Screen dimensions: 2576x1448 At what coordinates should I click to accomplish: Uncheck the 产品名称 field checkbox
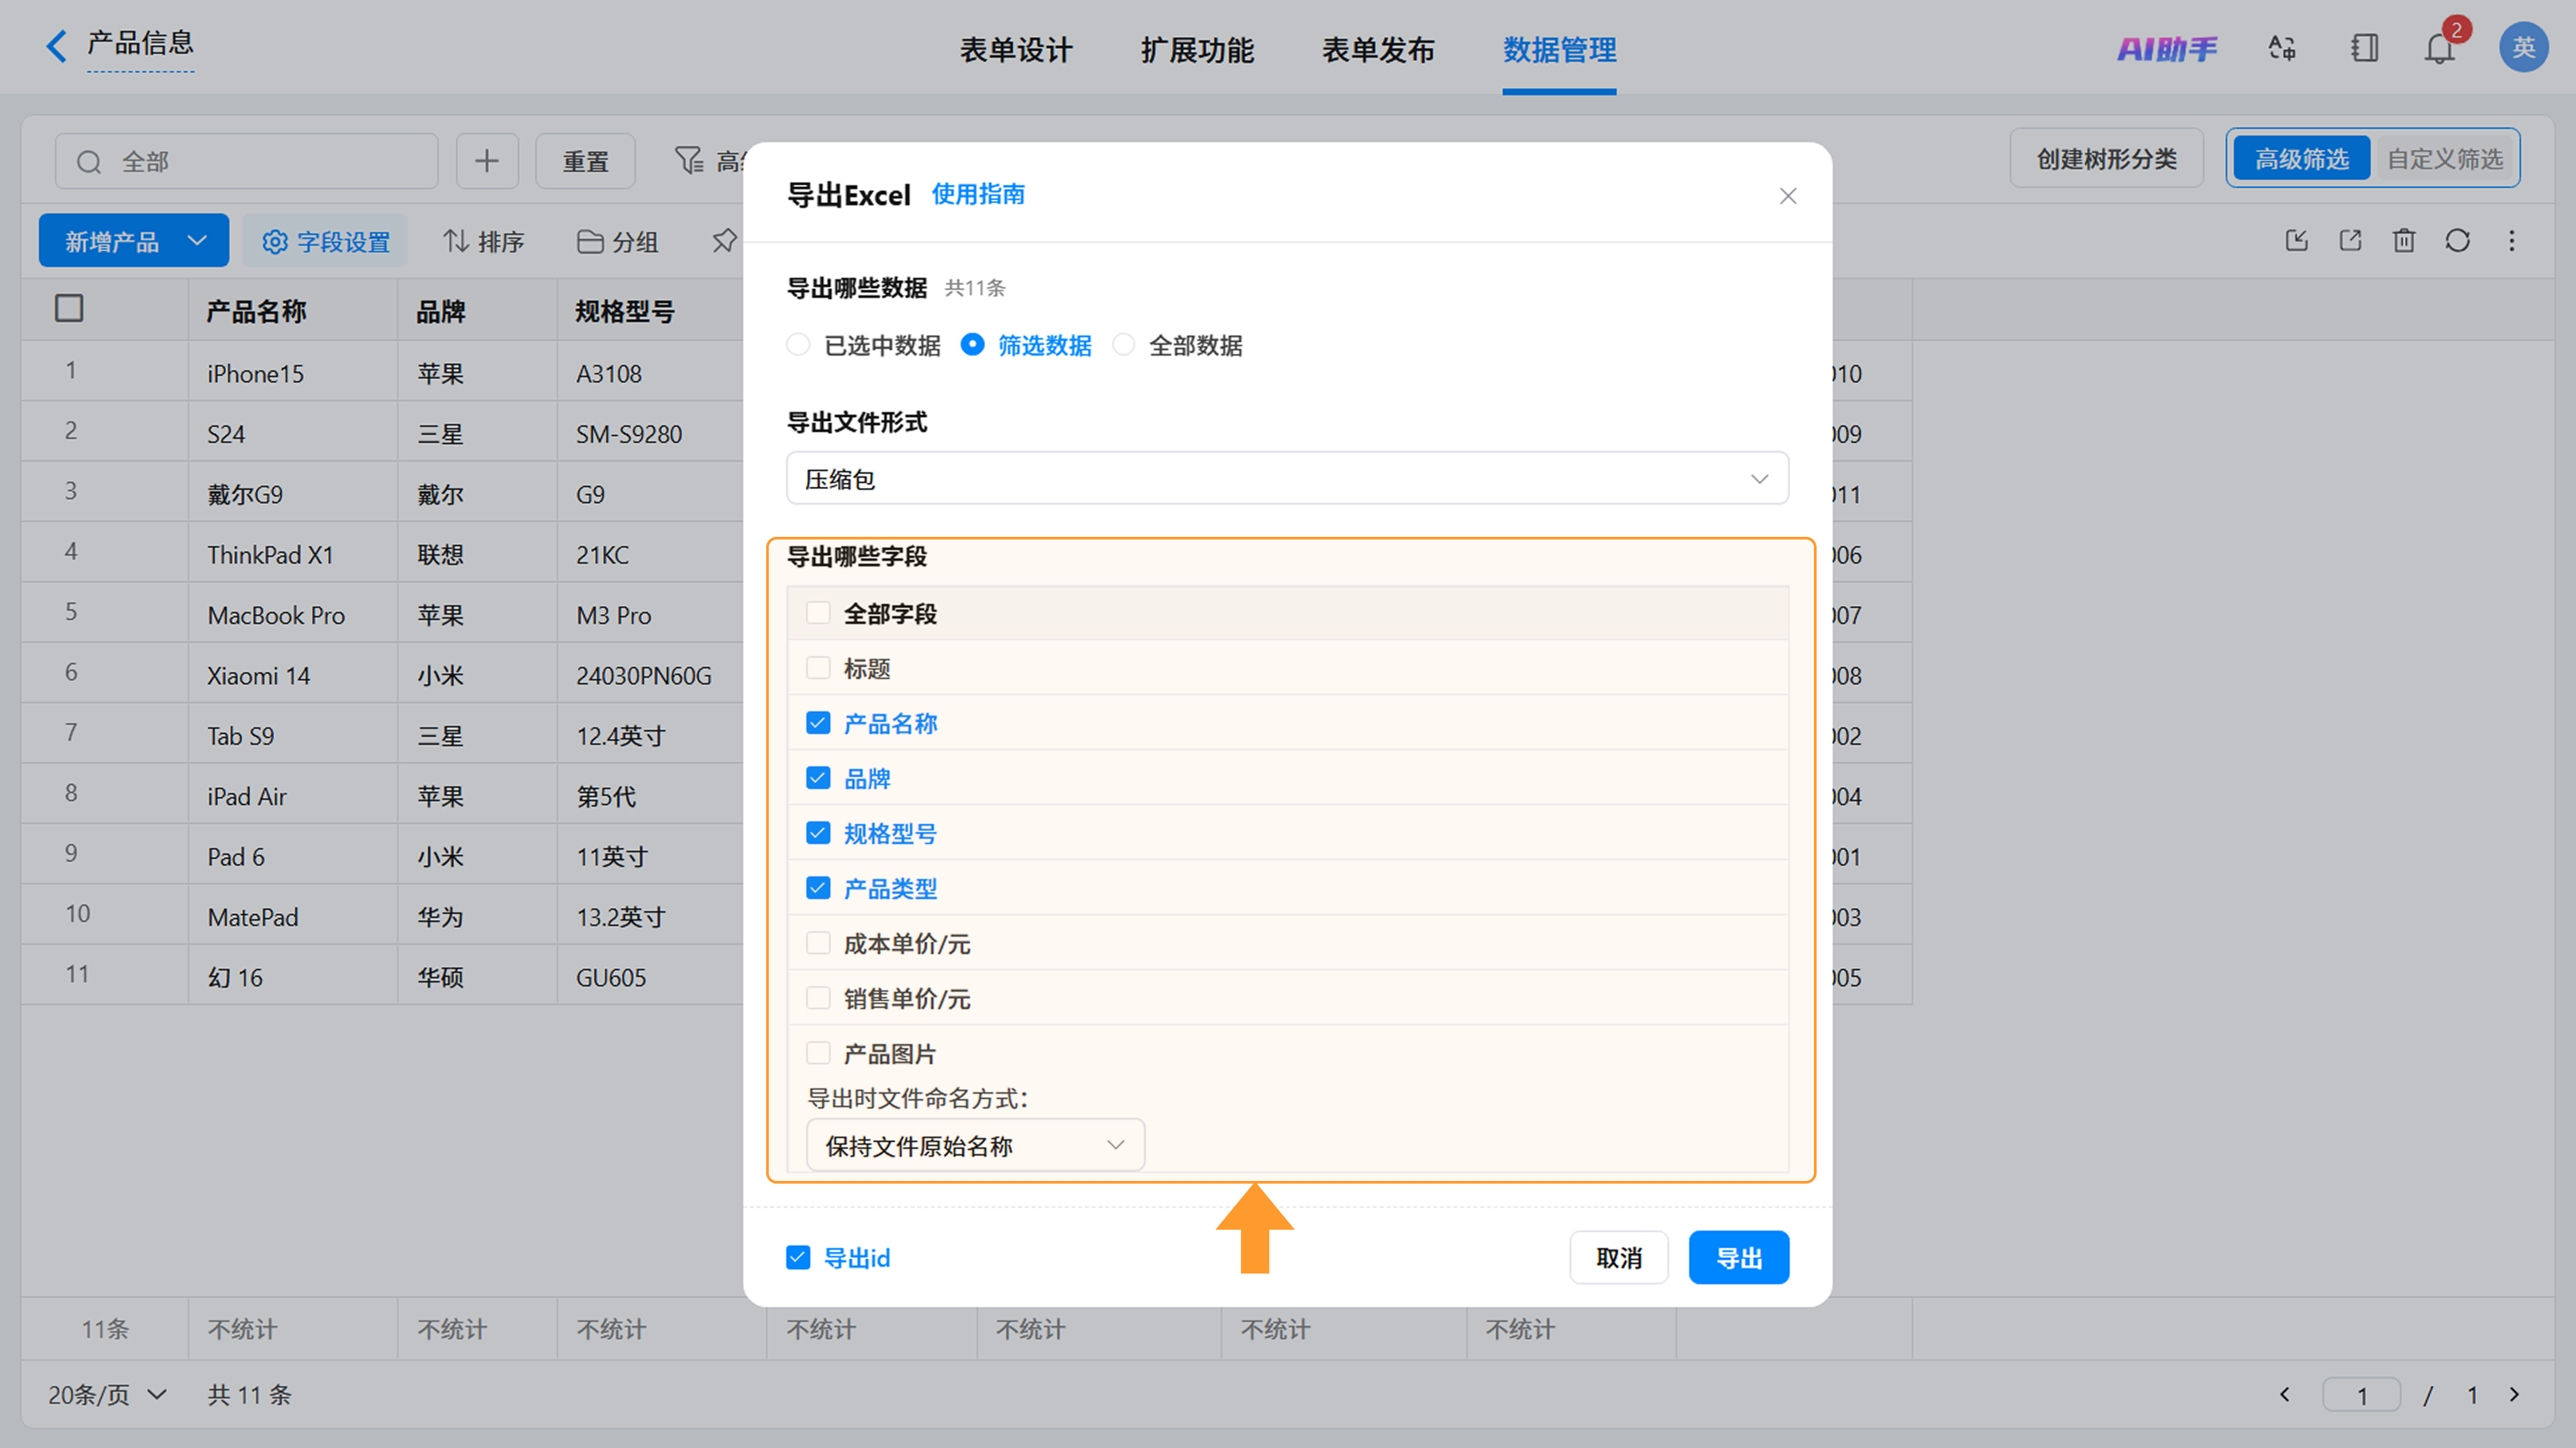[818, 723]
